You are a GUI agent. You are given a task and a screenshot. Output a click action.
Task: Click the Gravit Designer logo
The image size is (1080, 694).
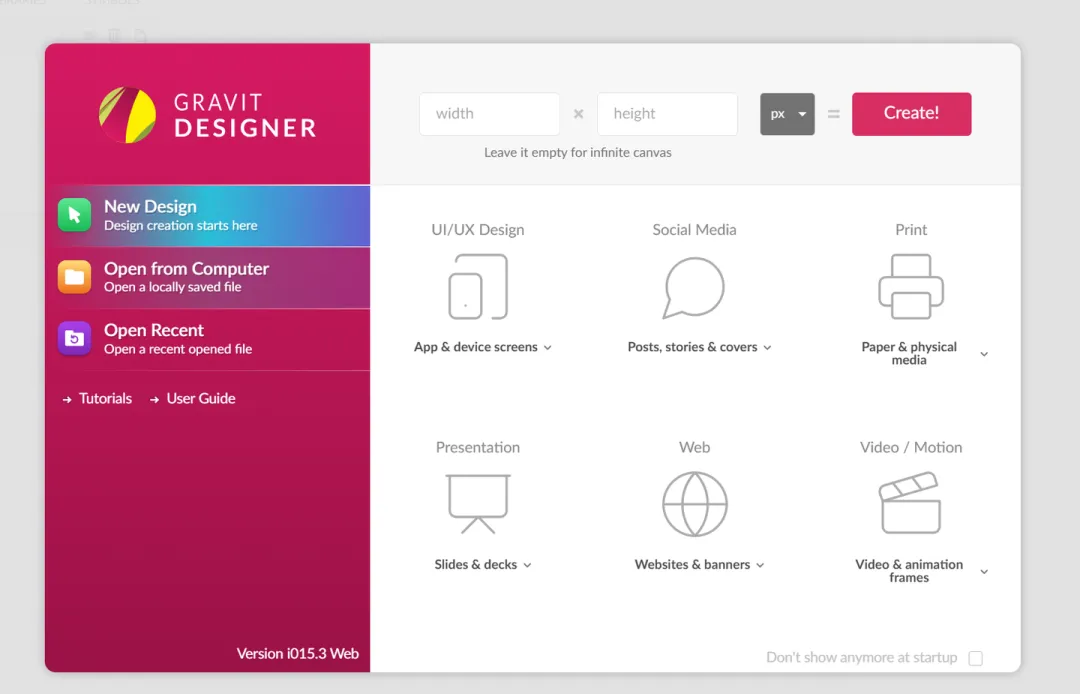click(x=207, y=115)
